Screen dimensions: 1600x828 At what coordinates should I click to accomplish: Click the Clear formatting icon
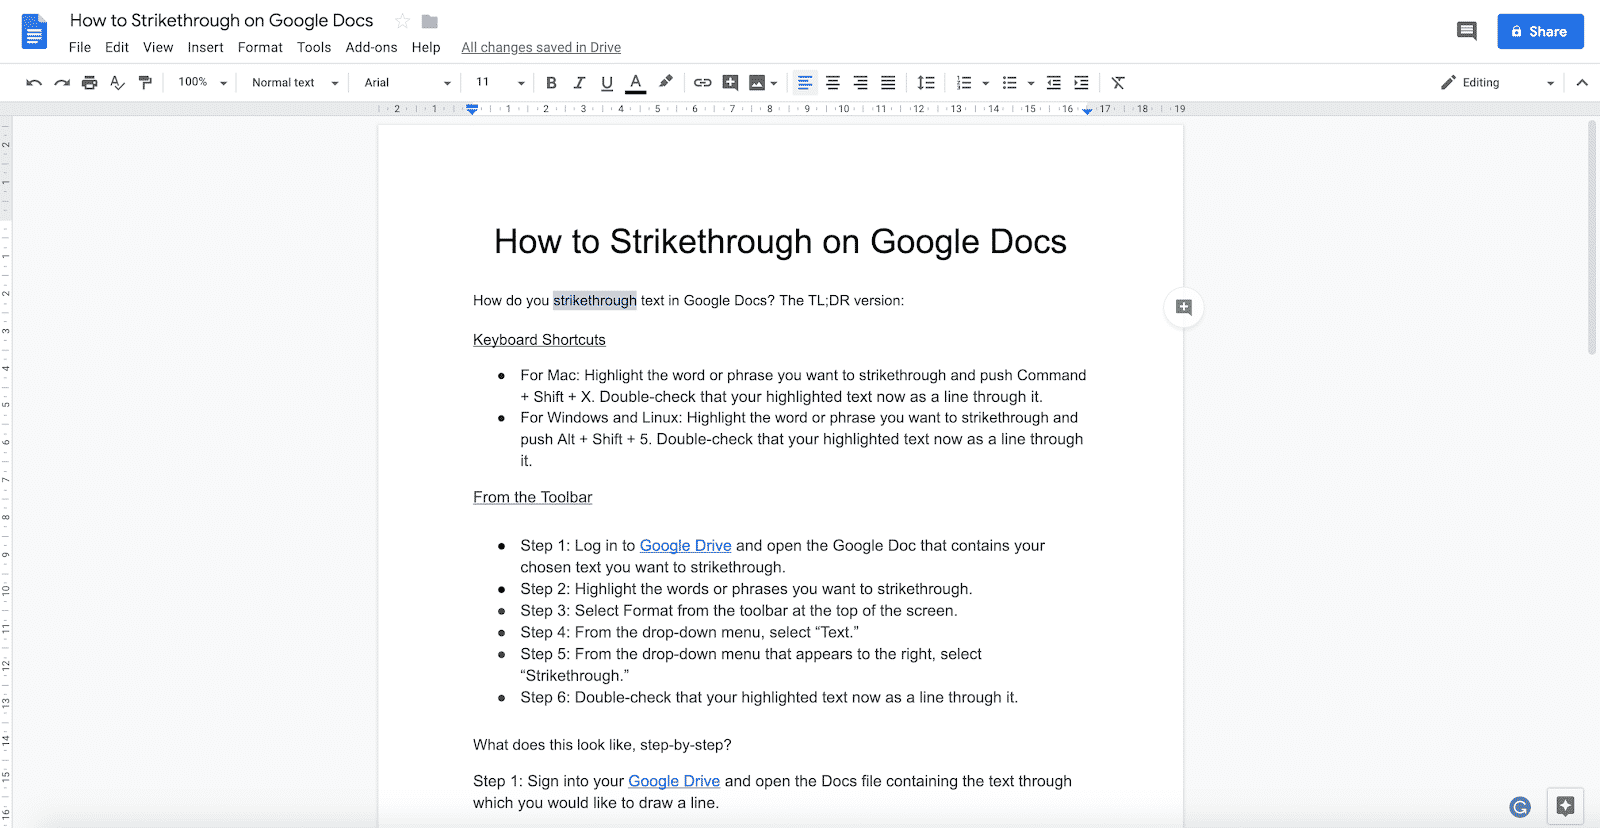1118,83
